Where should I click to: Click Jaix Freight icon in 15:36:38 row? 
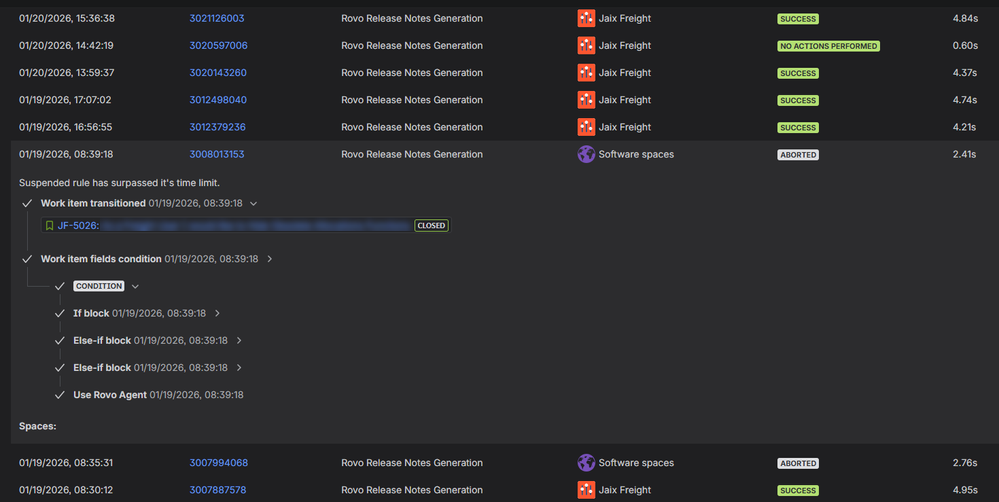pyautogui.click(x=586, y=18)
